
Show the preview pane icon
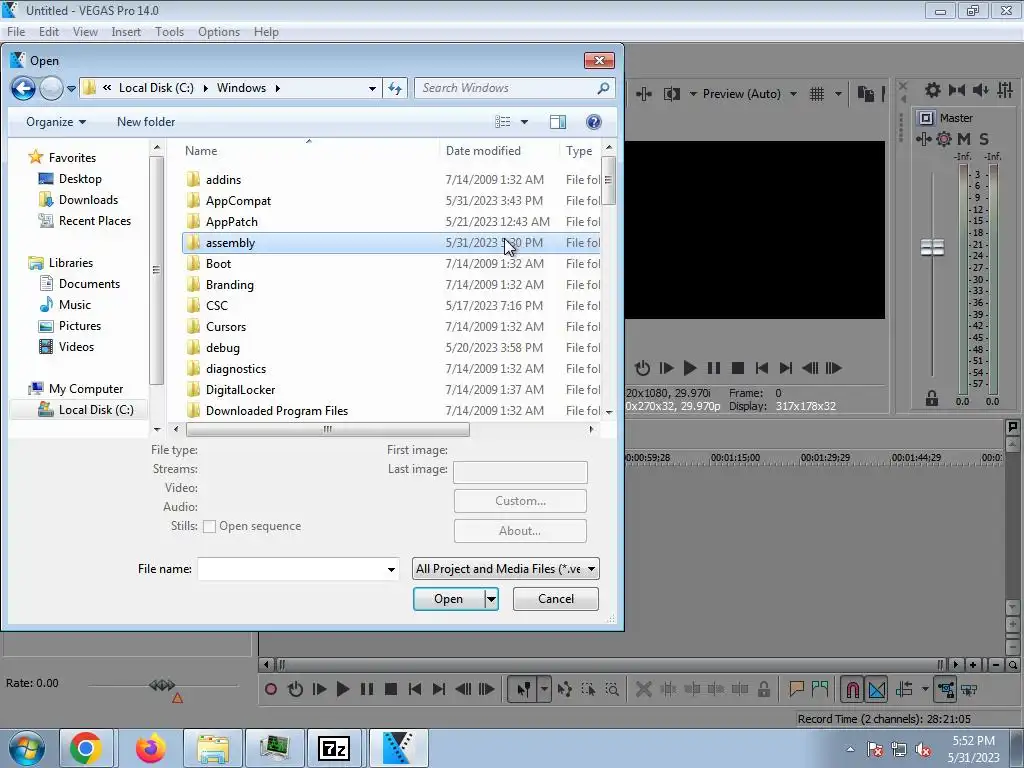pyautogui.click(x=558, y=122)
